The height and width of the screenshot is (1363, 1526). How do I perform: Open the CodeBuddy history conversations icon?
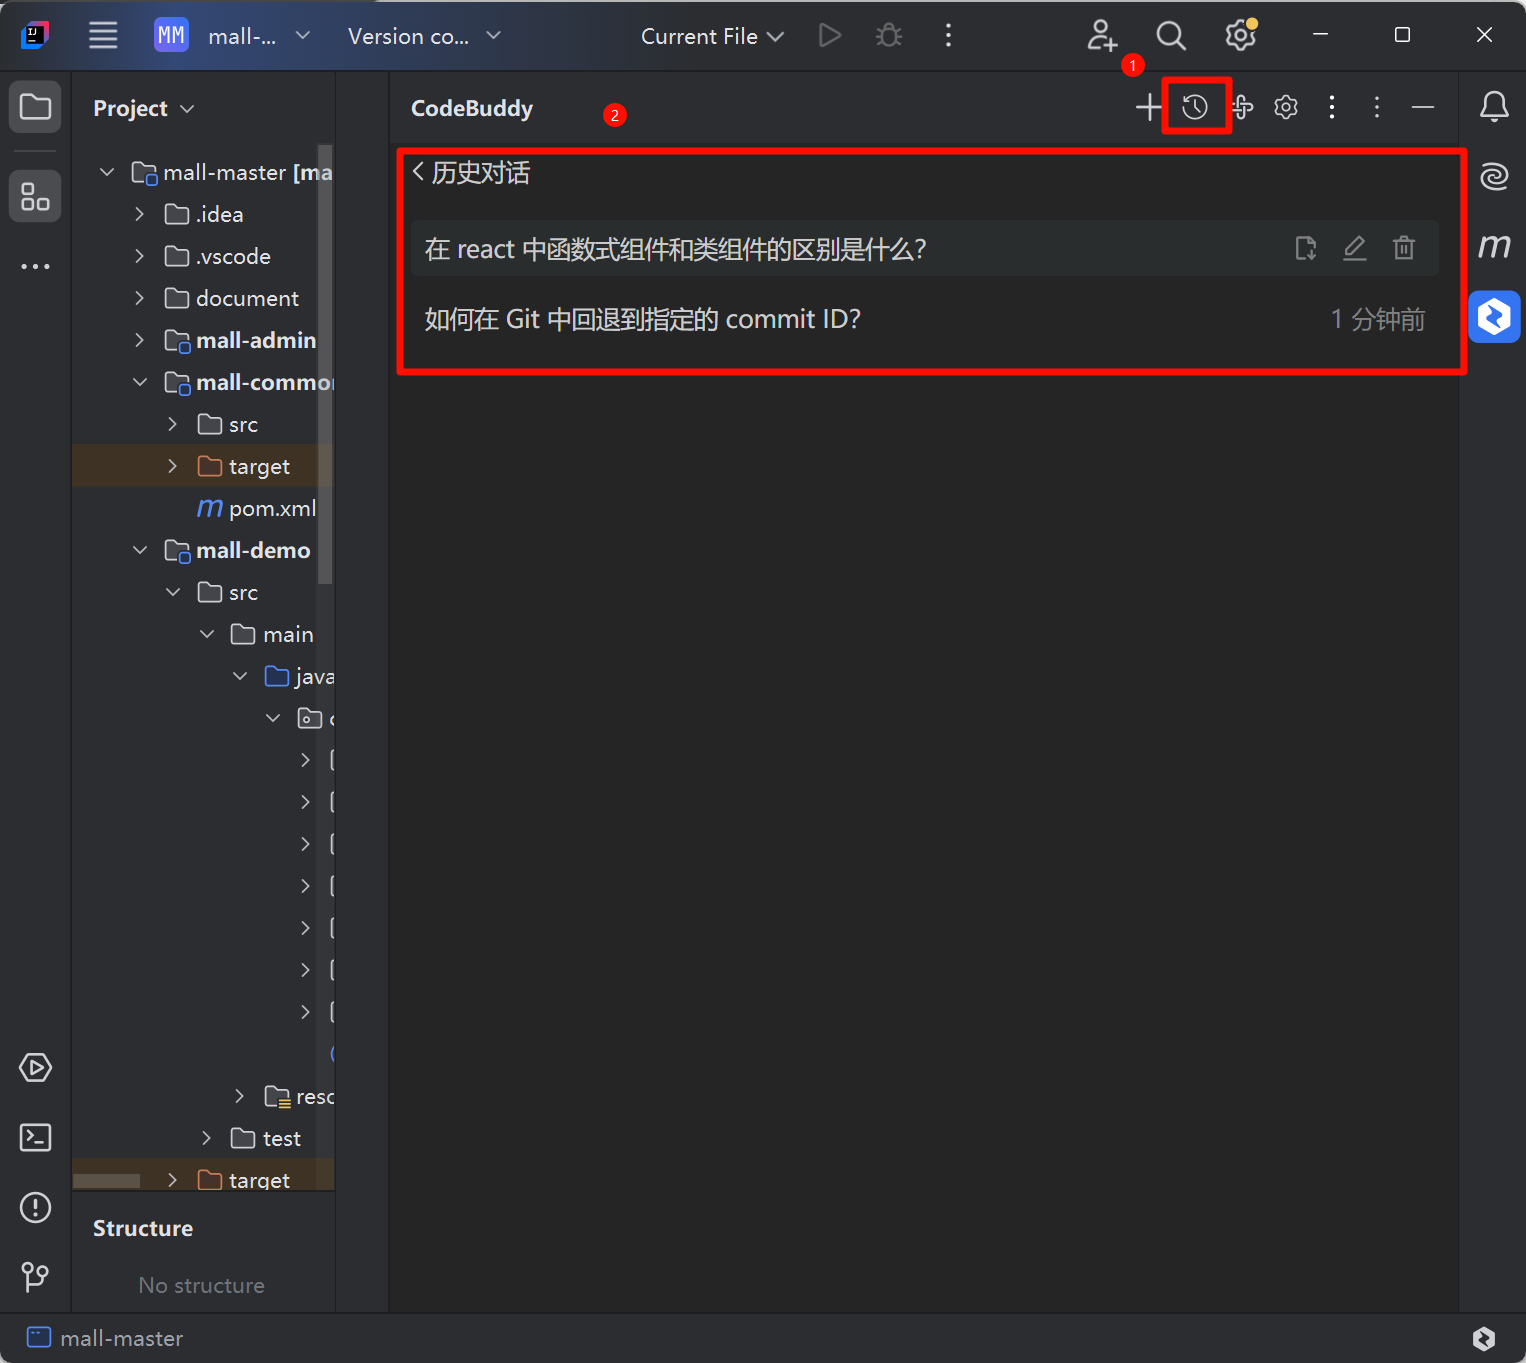1195,107
